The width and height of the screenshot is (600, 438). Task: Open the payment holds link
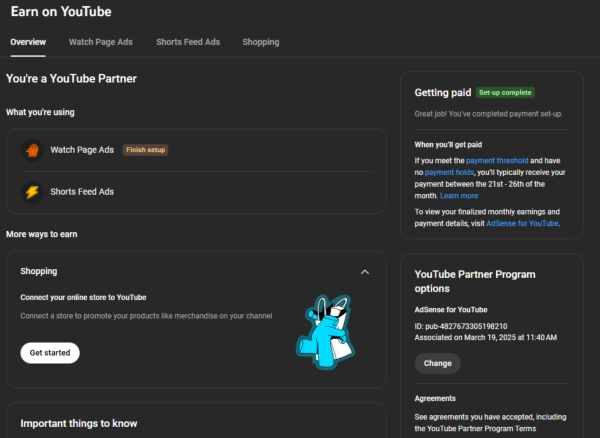(x=449, y=173)
